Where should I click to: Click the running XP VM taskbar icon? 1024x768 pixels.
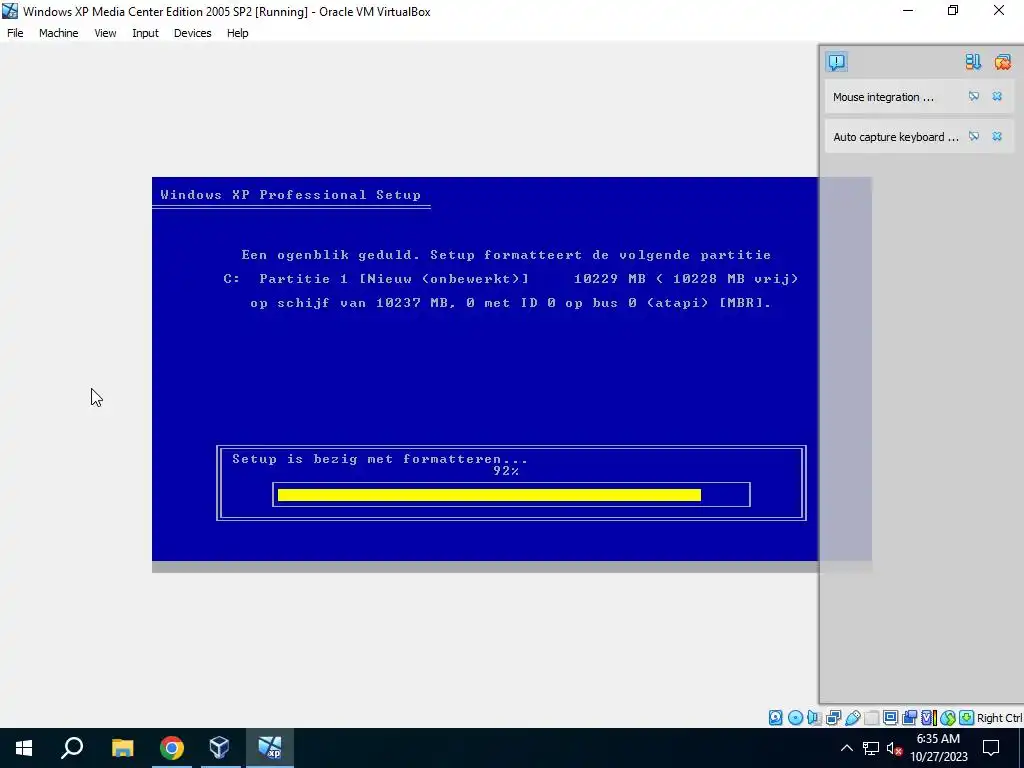[x=270, y=748]
